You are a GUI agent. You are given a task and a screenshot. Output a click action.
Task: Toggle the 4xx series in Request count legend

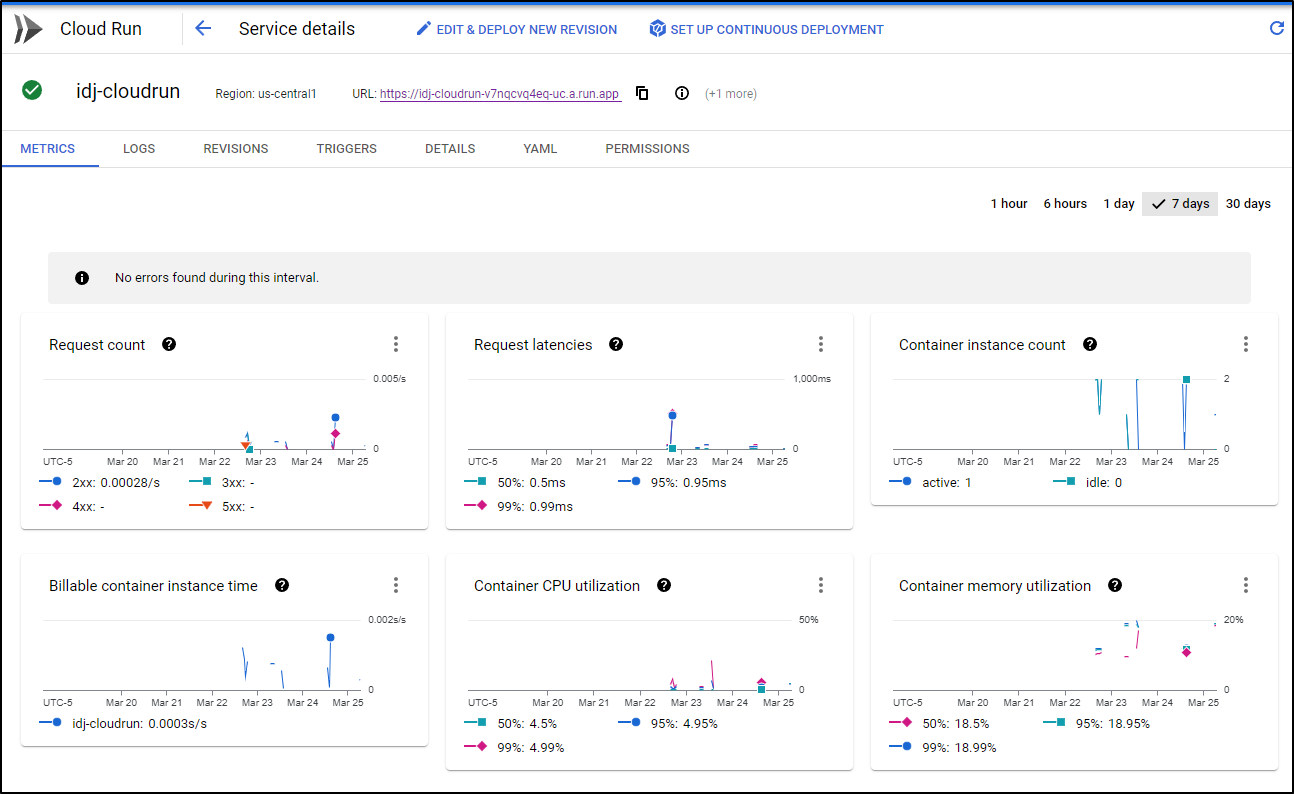pos(73,506)
